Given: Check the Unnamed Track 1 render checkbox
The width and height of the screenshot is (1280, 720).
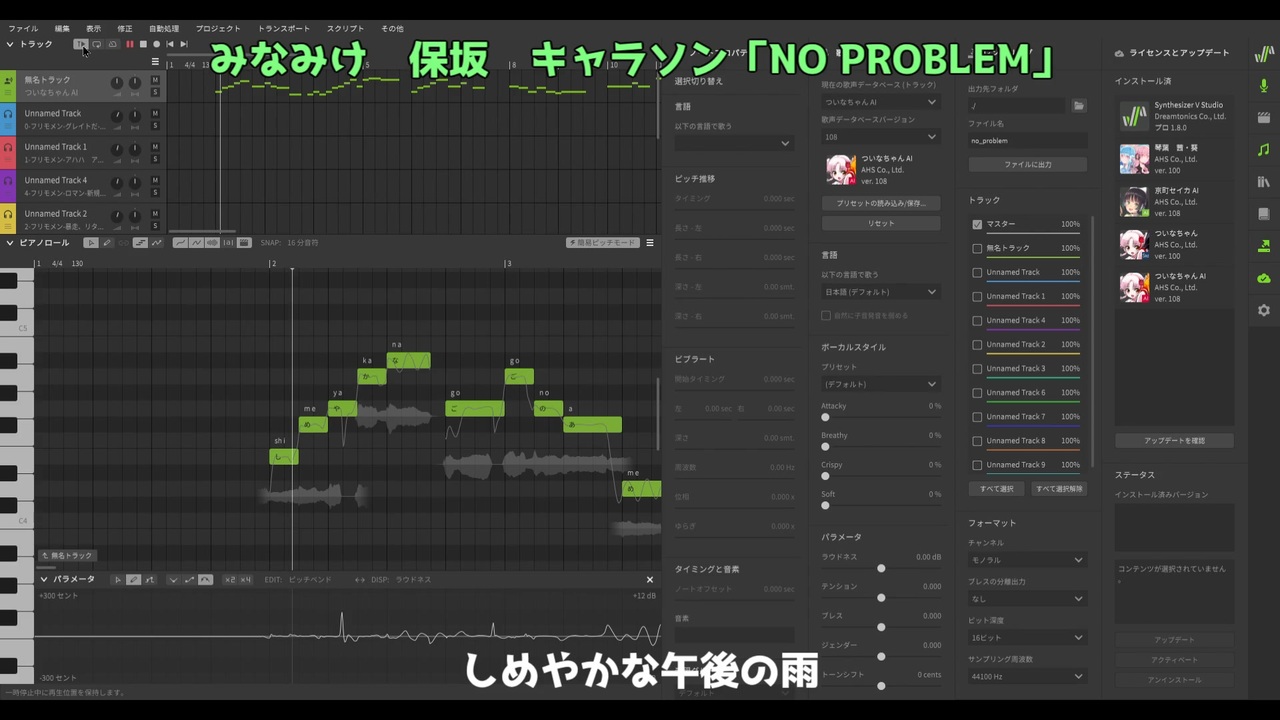Looking at the screenshot, I should 977,296.
